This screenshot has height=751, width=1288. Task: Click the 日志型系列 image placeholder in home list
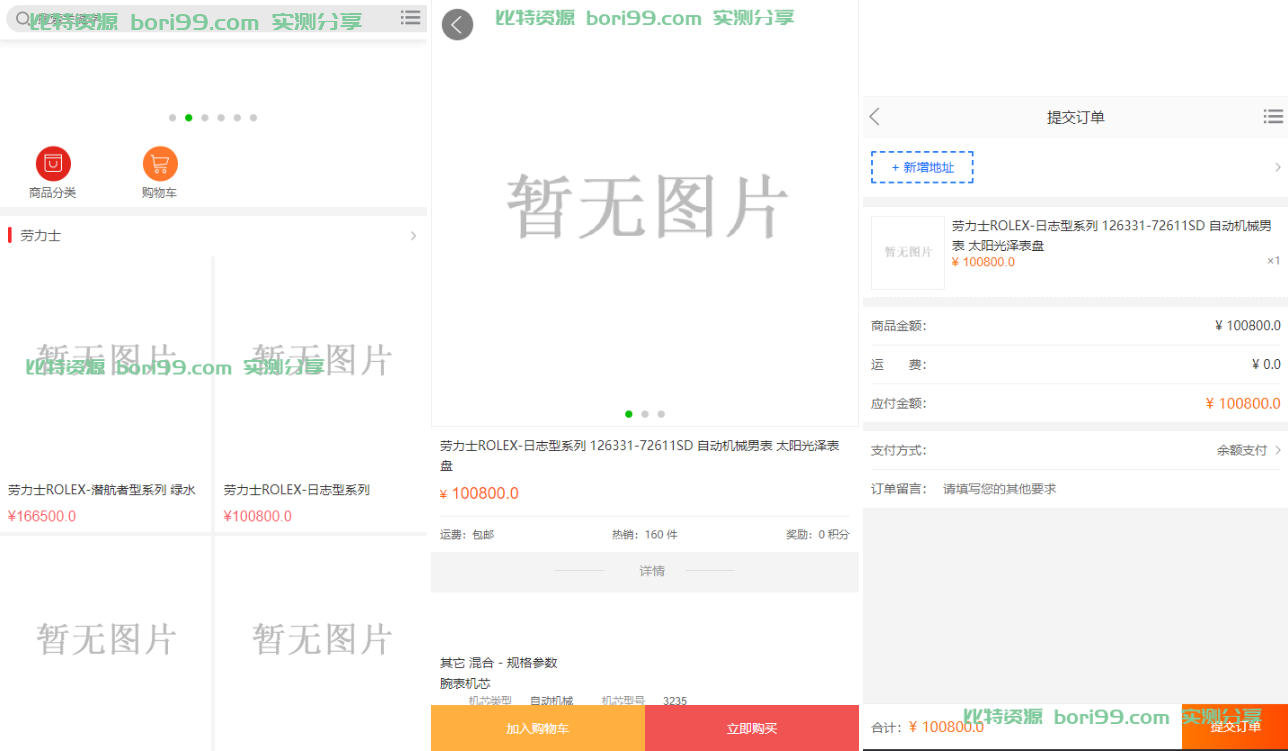point(321,360)
